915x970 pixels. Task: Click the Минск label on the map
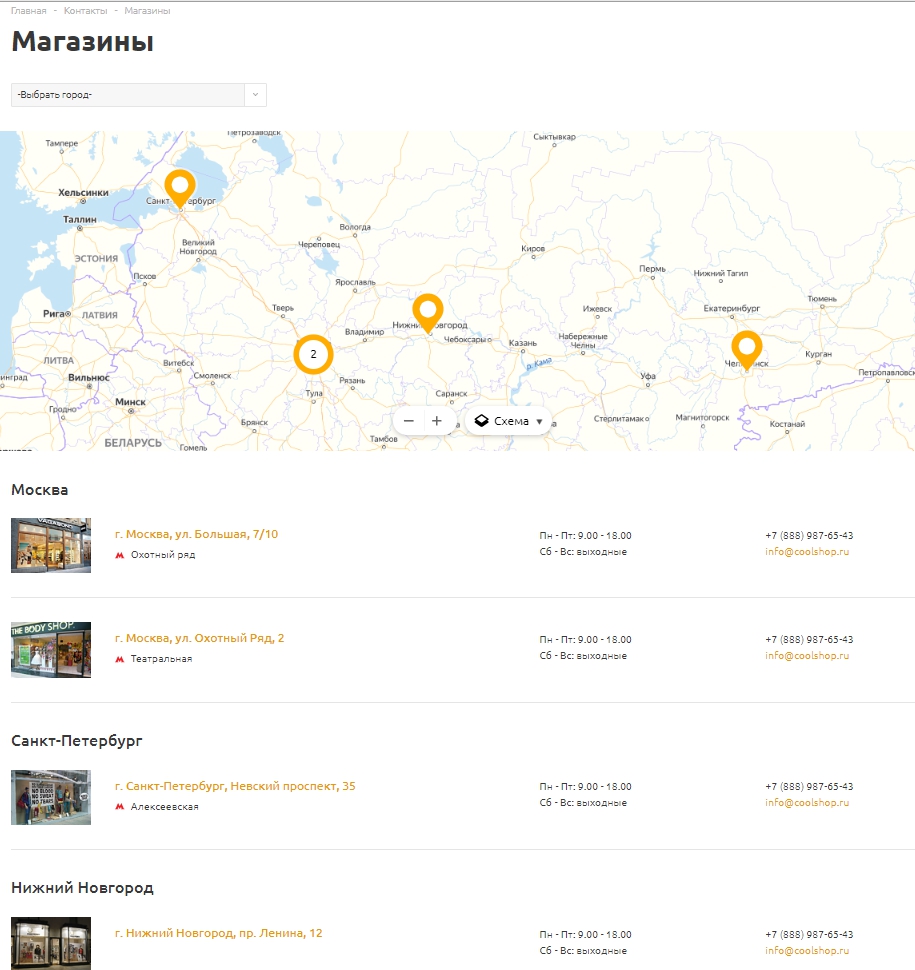coord(131,401)
